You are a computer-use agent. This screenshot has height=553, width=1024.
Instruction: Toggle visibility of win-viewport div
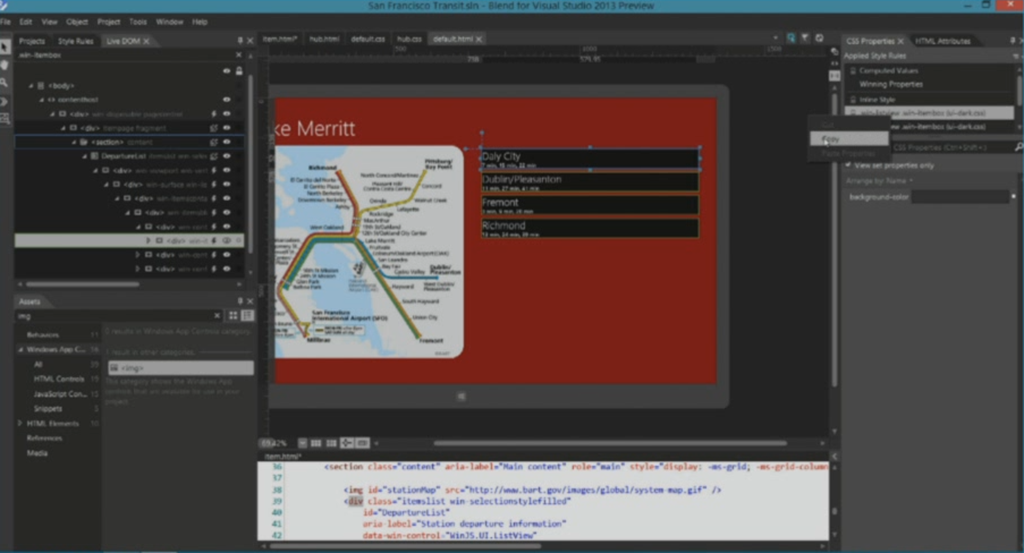click(227, 170)
